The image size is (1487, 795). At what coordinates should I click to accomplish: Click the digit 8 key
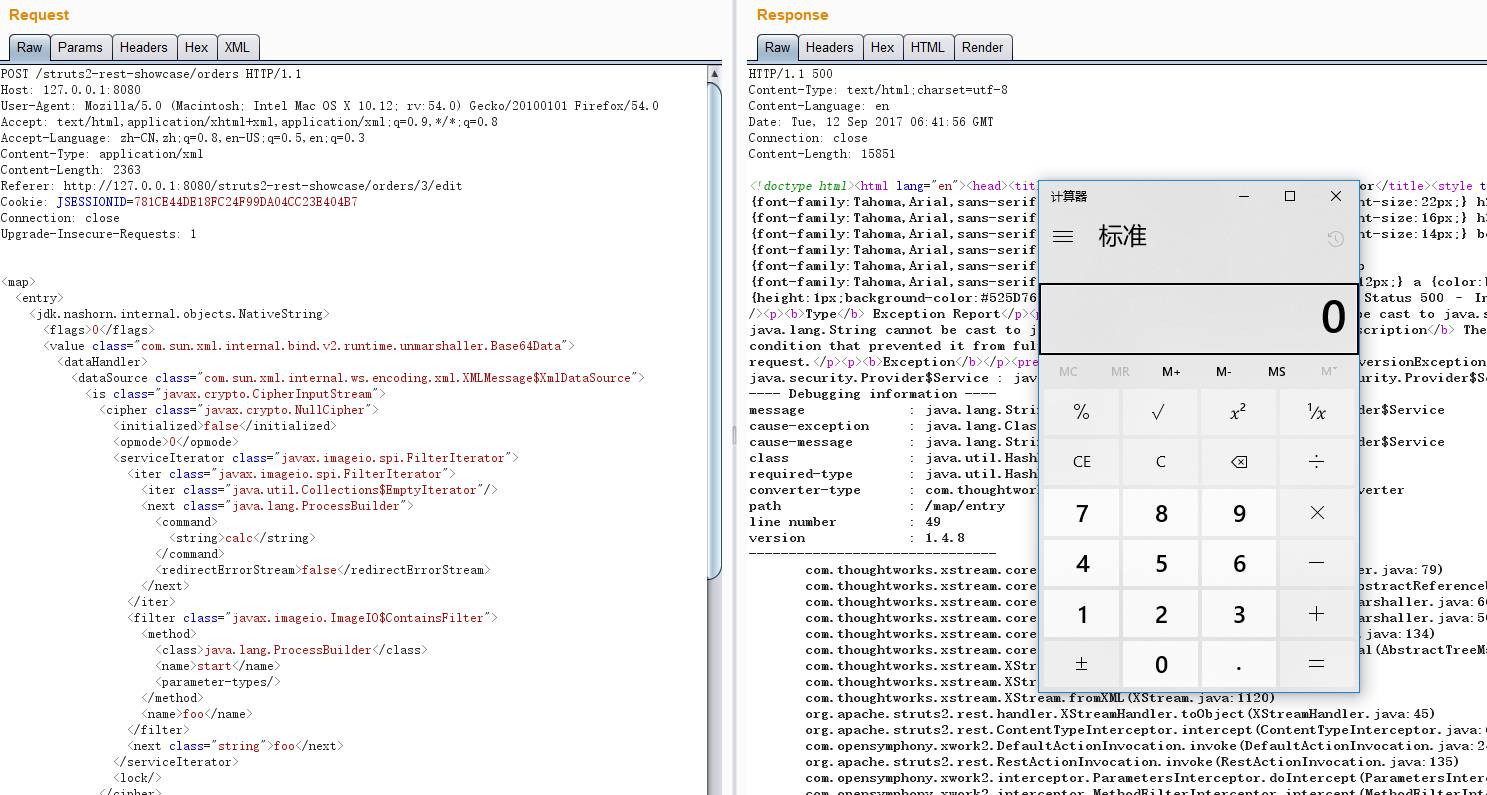click(x=1159, y=513)
